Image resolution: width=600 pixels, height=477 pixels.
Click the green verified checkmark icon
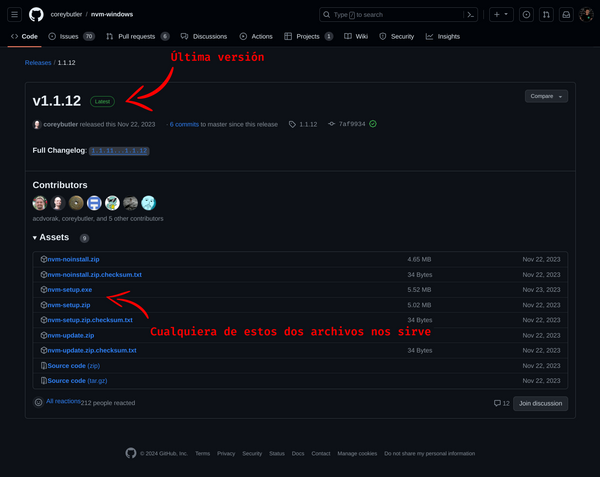pyautogui.click(x=373, y=124)
